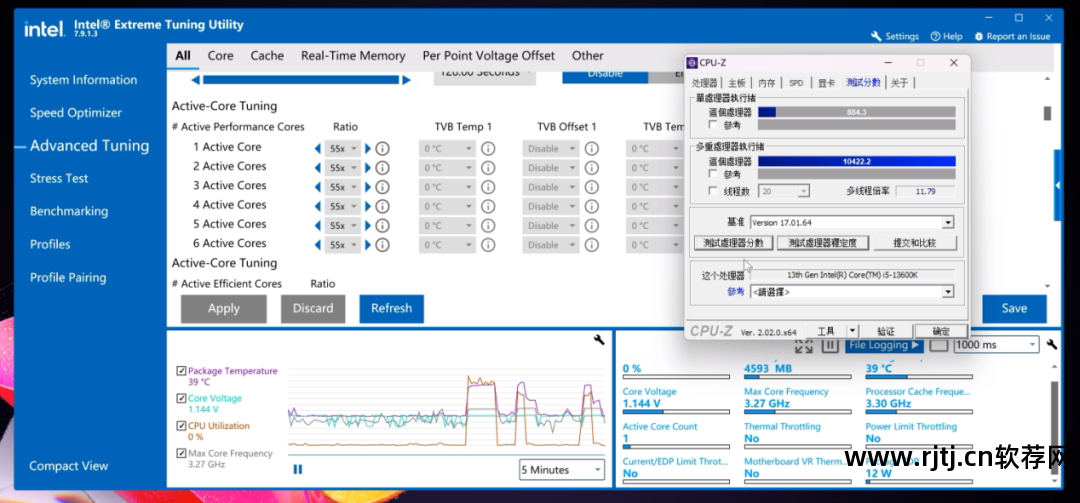The width and height of the screenshot is (1080, 503).
Task: Switch to the Real-Time Memory tab
Action: click(353, 56)
